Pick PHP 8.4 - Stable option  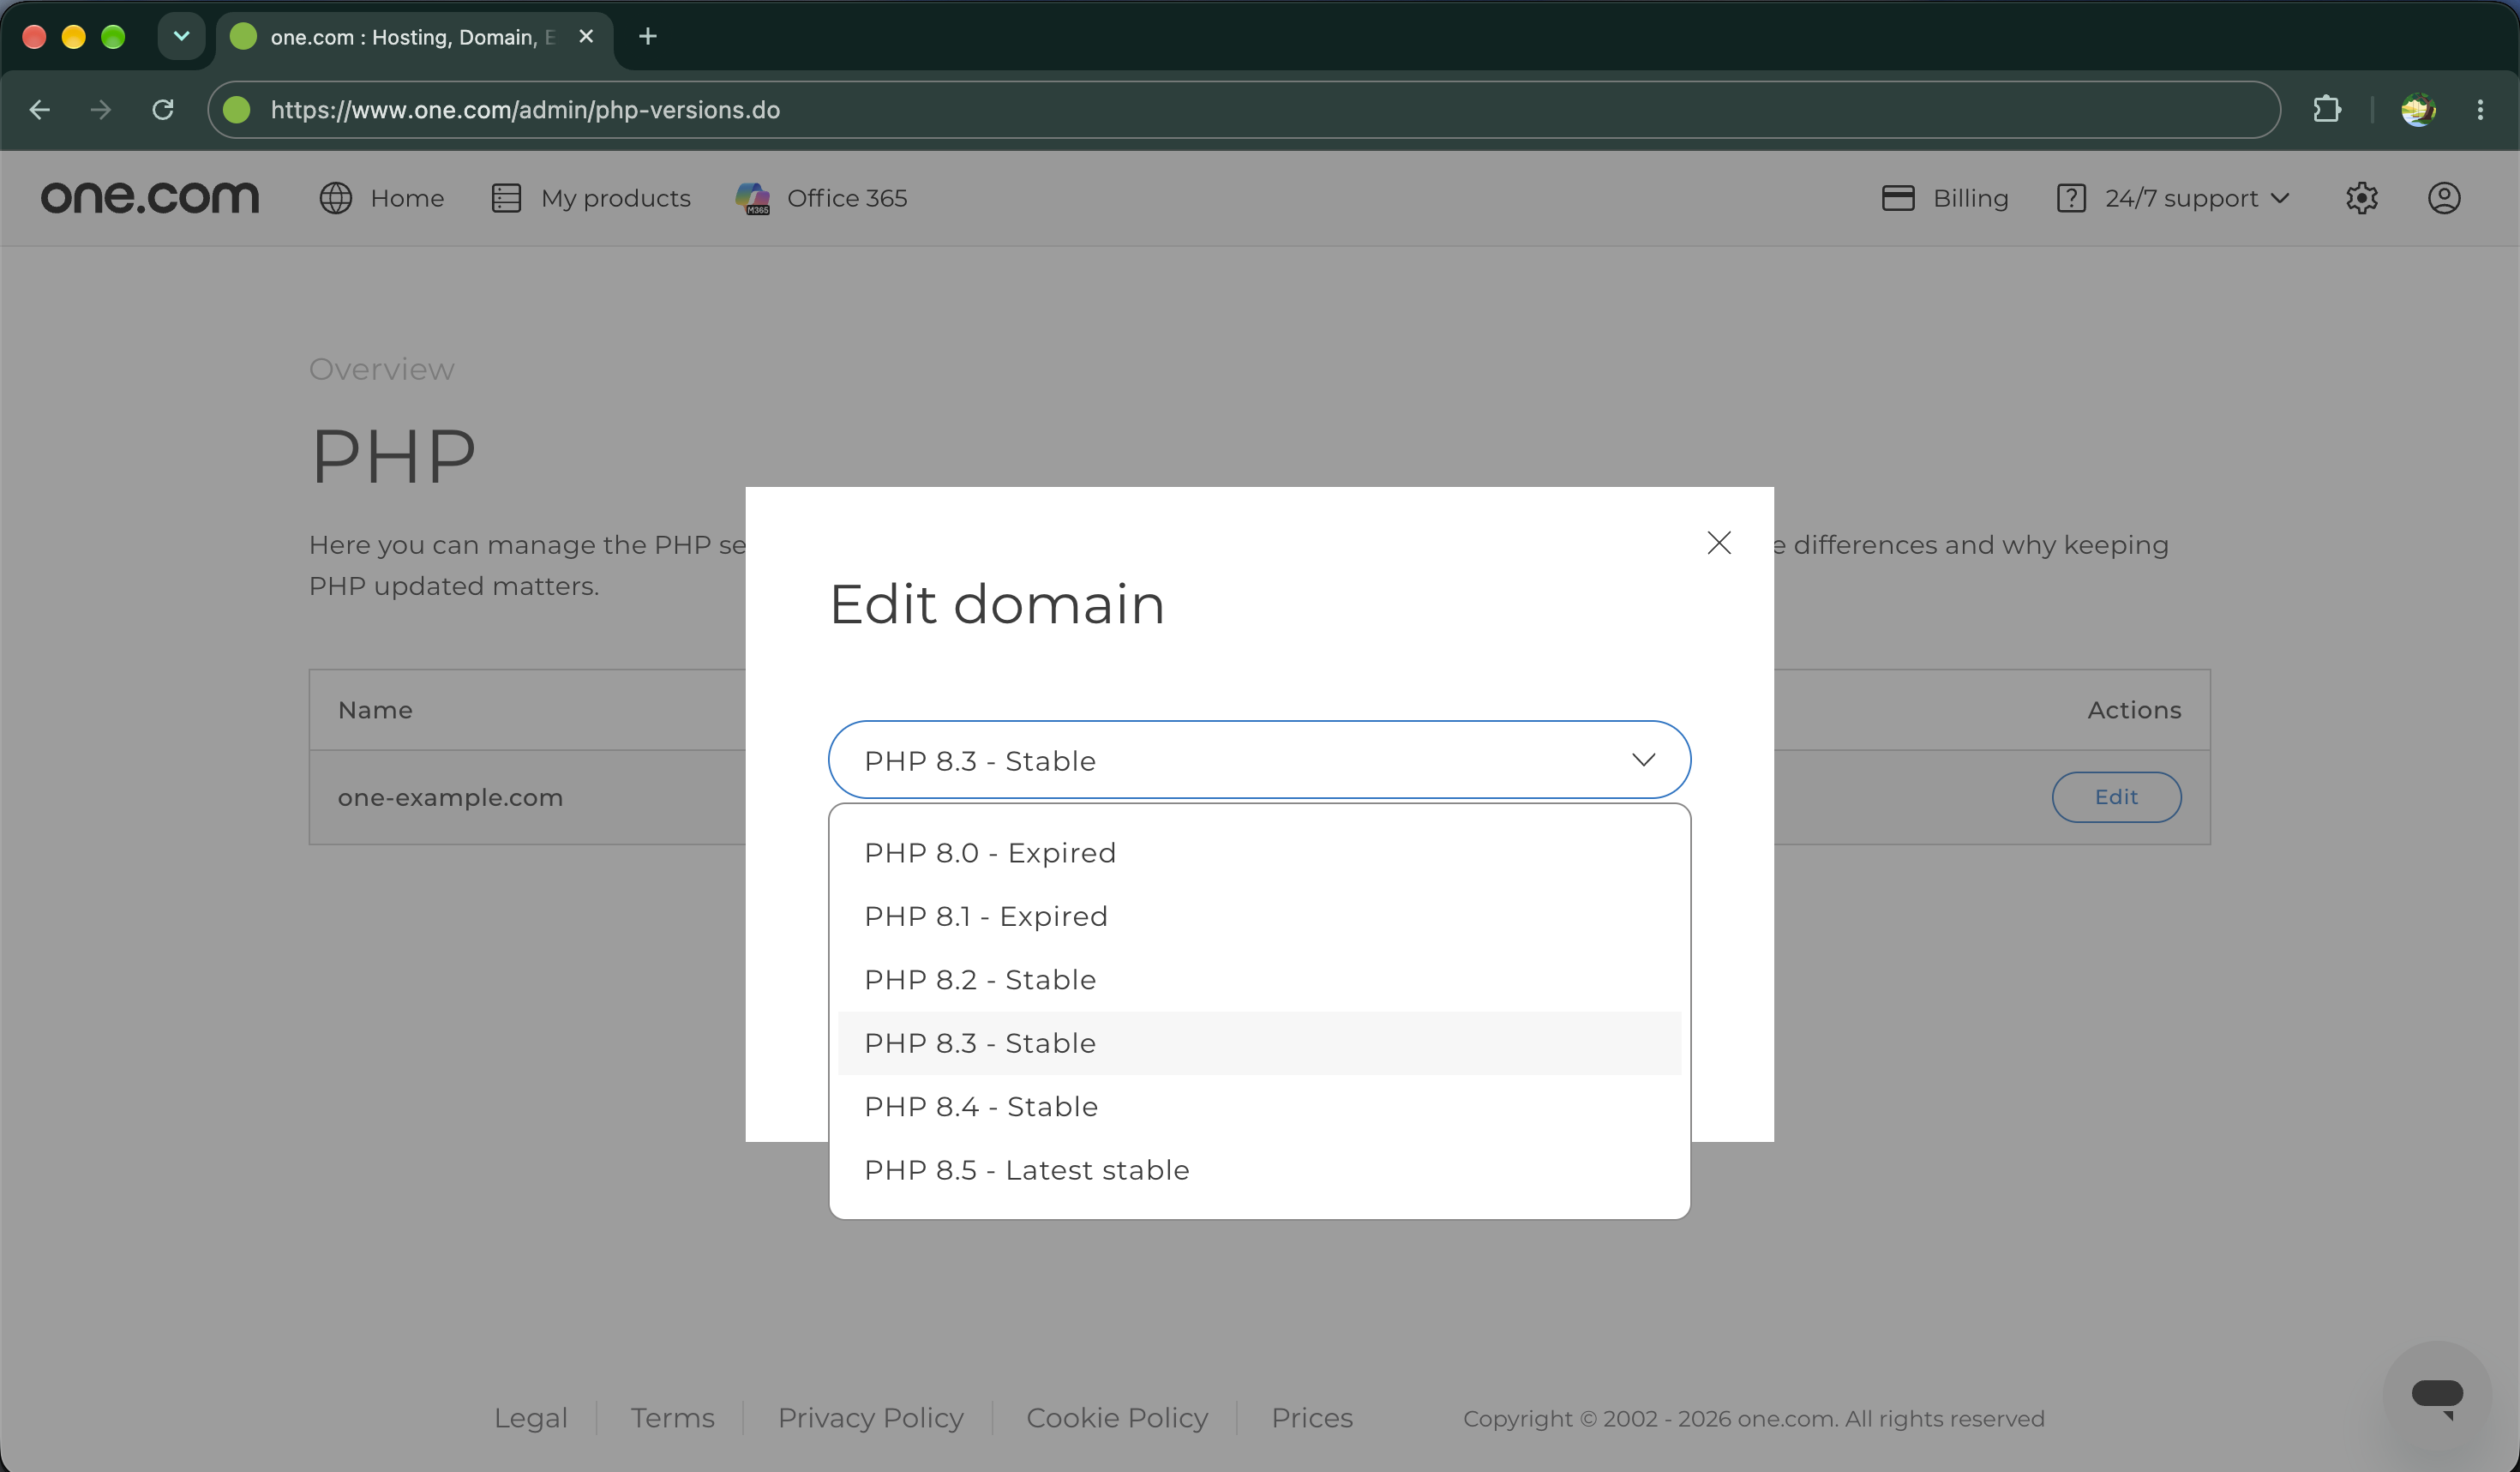click(x=1259, y=1107)
